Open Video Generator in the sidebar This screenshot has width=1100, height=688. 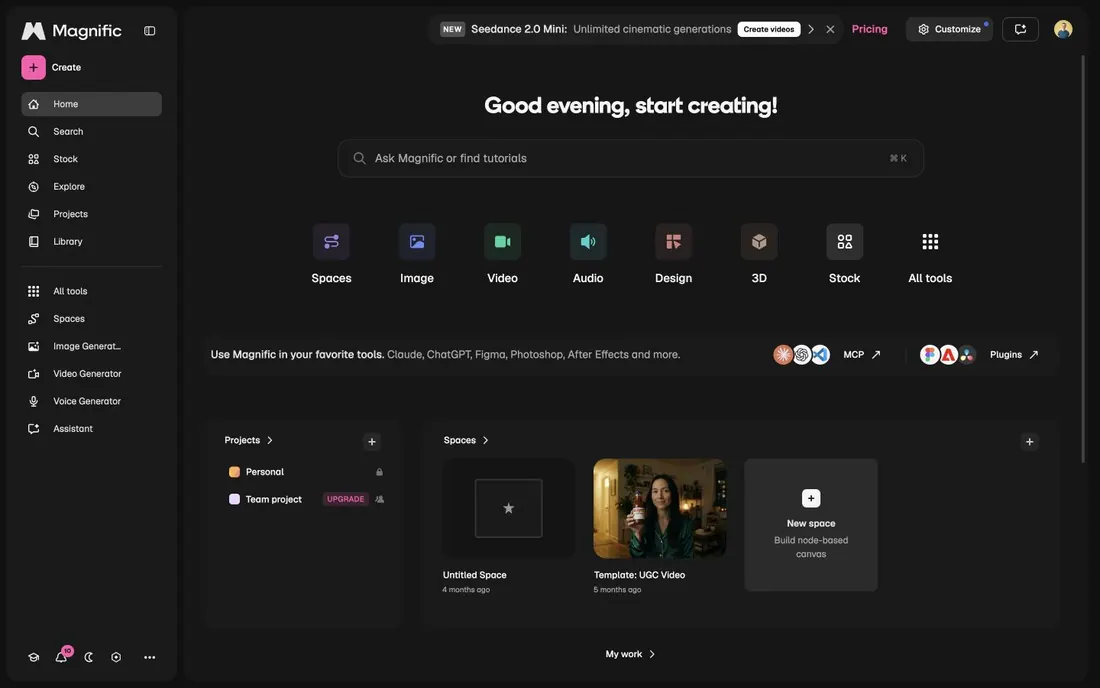(91, 374)
